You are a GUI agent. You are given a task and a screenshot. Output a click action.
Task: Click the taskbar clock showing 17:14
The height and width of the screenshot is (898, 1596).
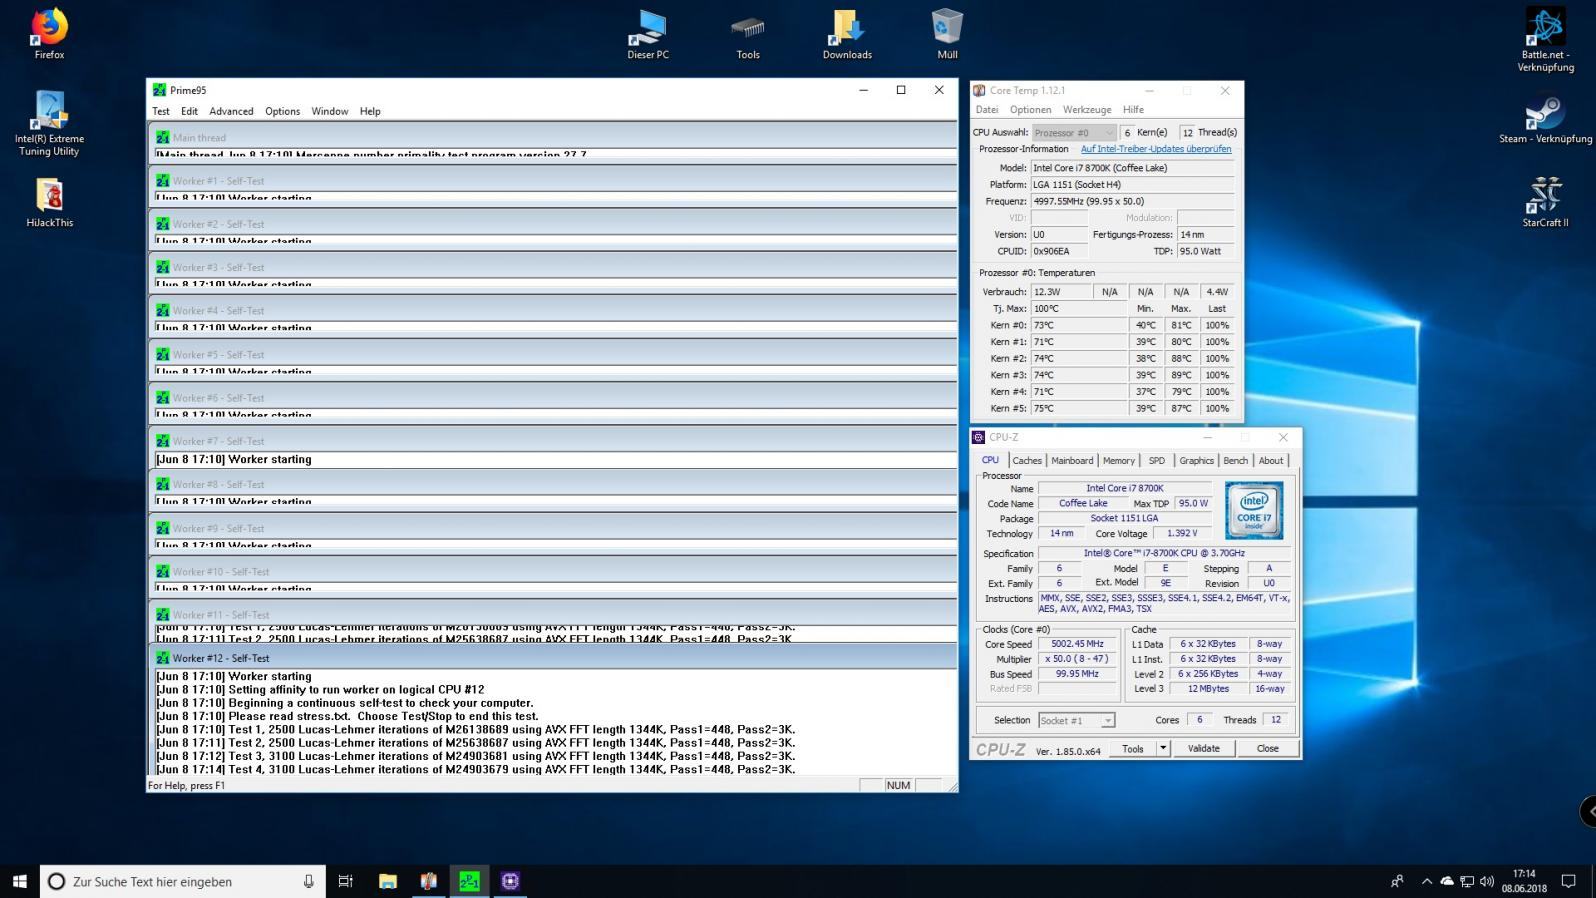[x=1523, y=881]
